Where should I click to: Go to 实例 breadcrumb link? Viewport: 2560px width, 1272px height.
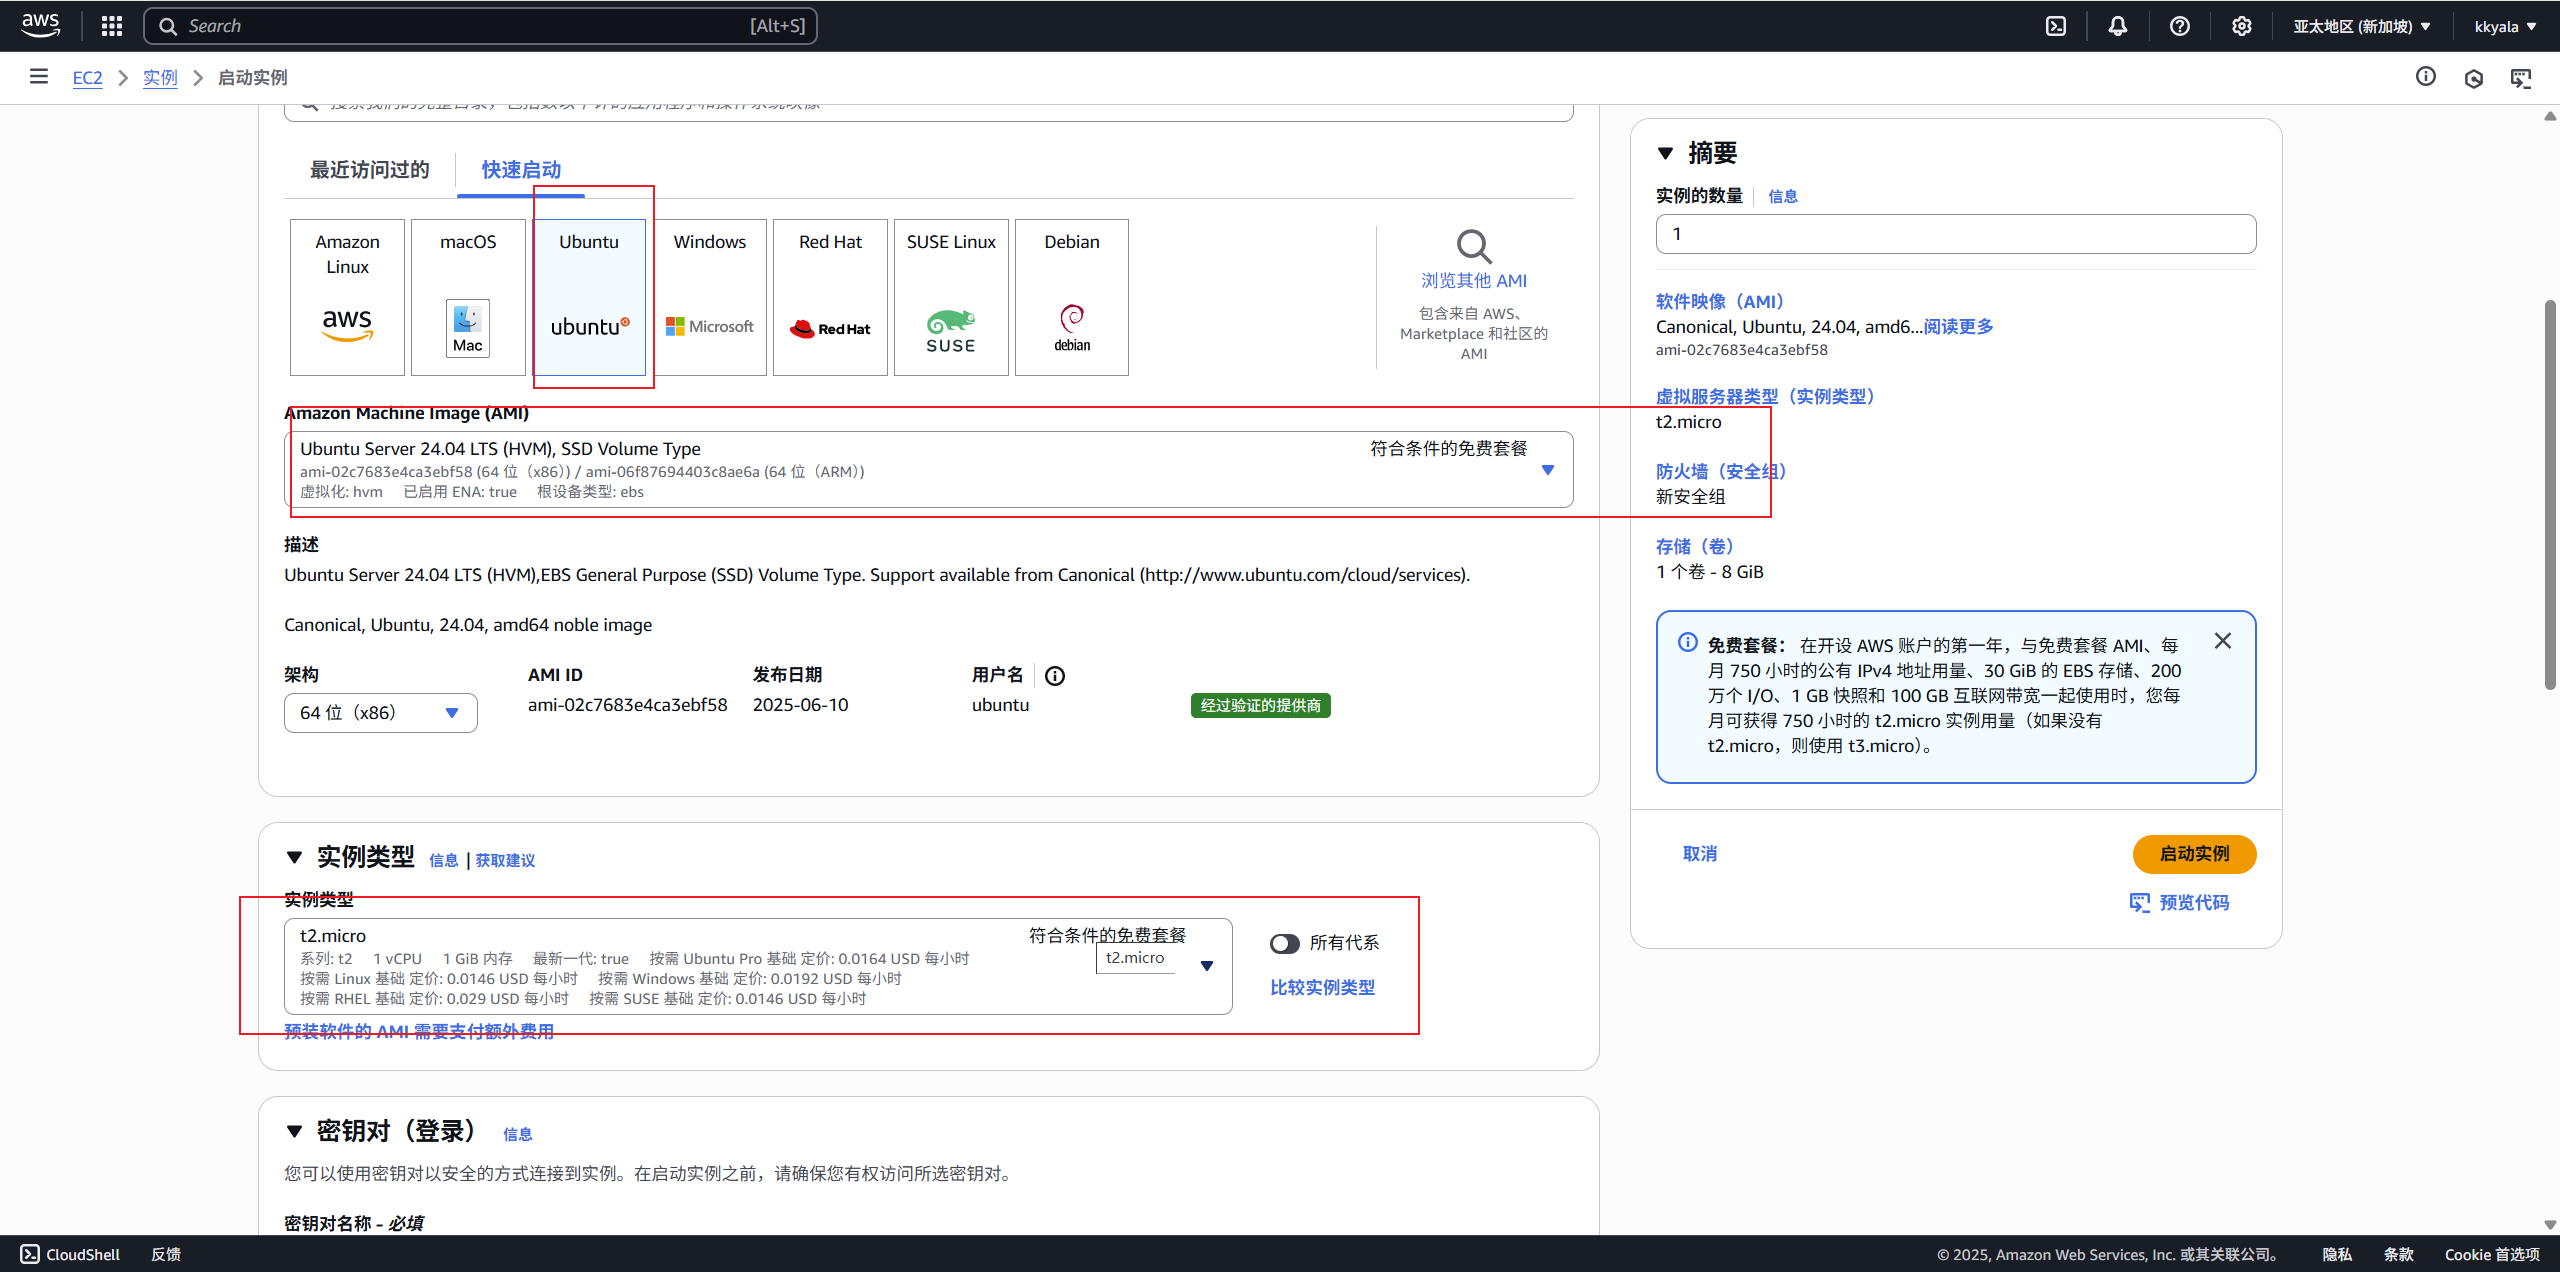160,78
